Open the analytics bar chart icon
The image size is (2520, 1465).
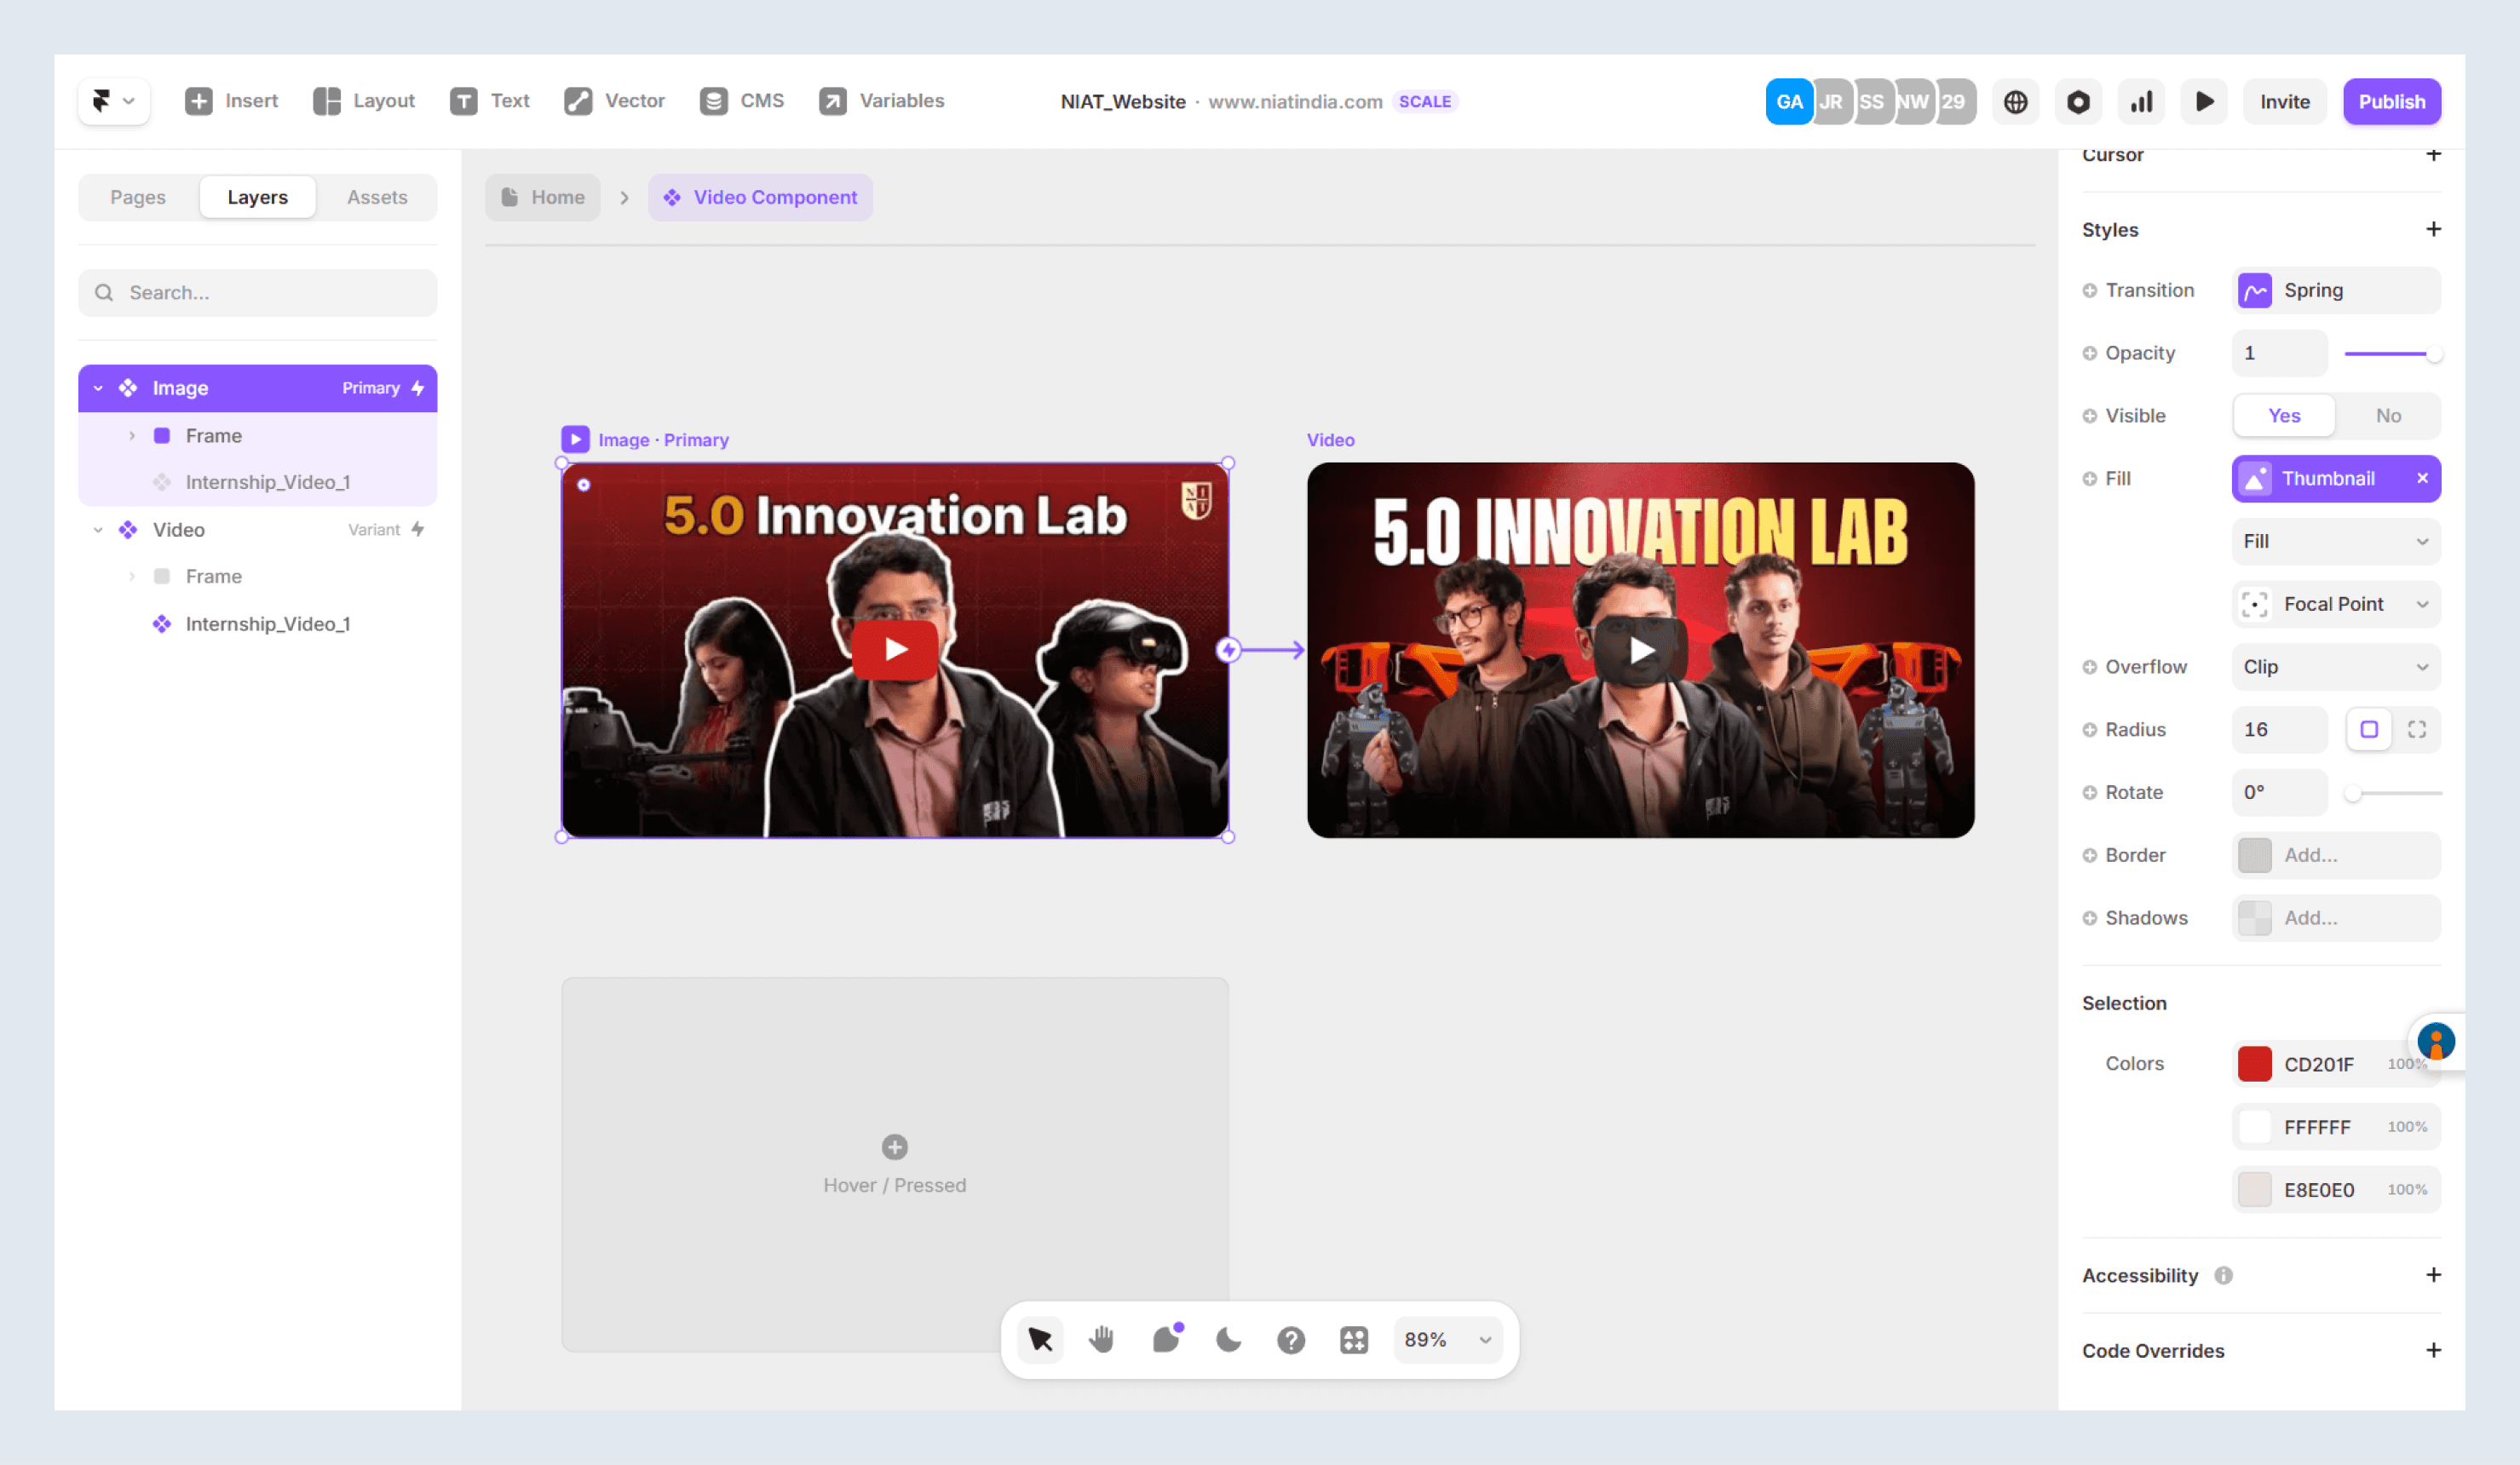tap(2141, 101)
